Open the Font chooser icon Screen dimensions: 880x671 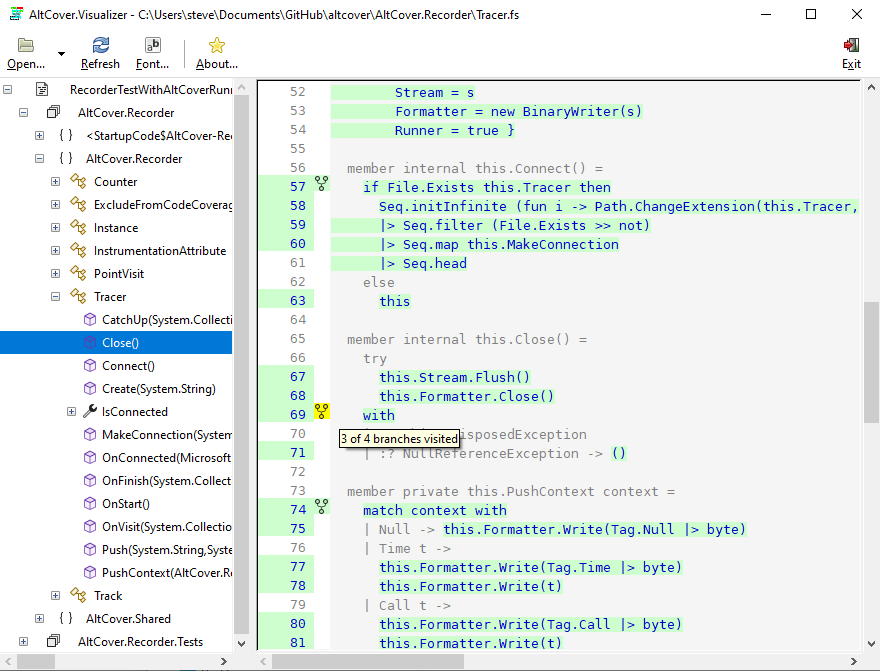pyautogui.click(x=153, y=45)
